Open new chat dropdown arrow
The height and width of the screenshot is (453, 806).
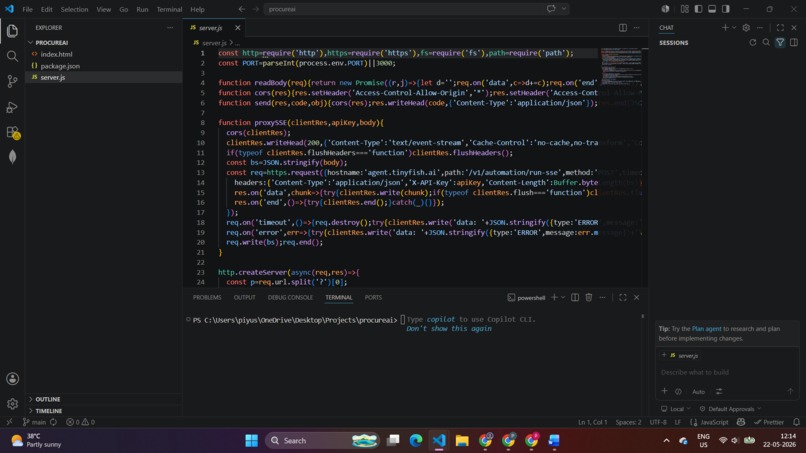pyautogui.click(x=734, y=28)
